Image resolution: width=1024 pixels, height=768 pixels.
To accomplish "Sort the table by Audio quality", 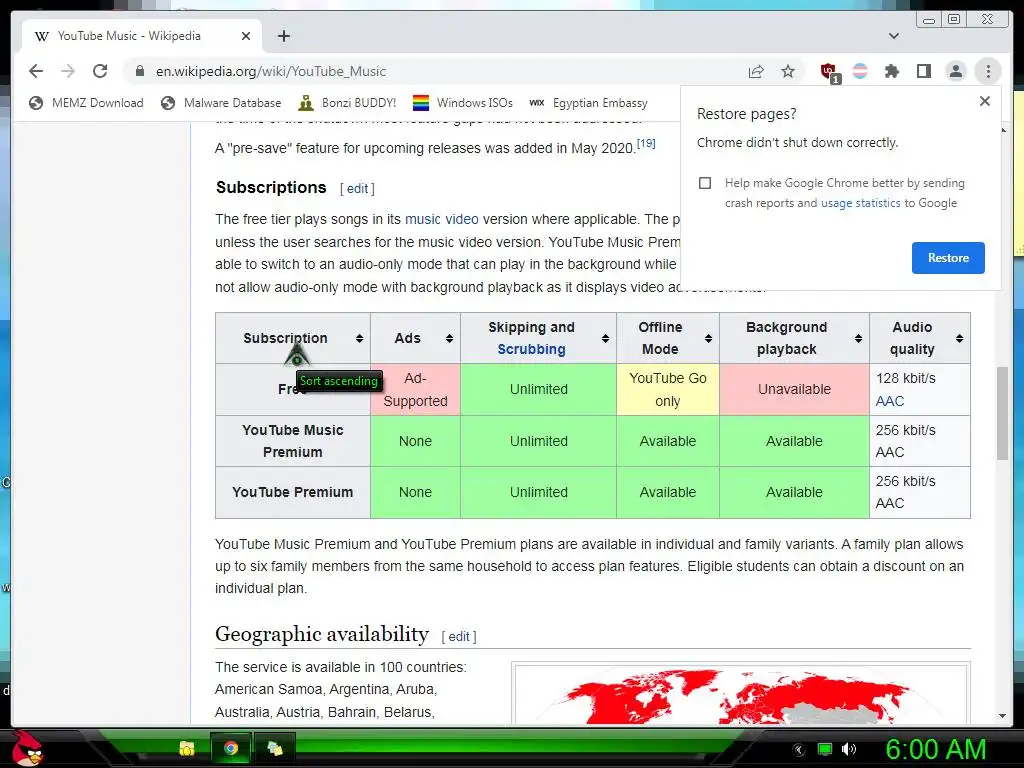I will 920,338.
